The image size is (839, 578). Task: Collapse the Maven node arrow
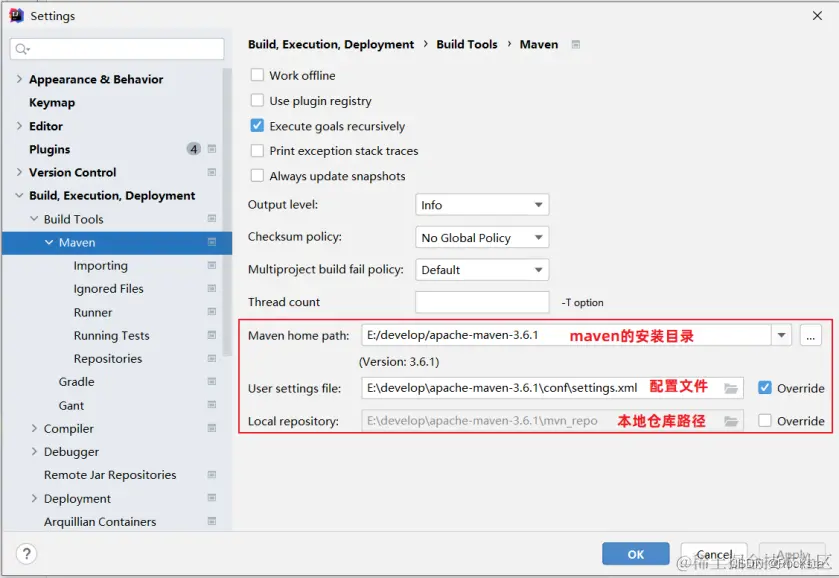49,242
